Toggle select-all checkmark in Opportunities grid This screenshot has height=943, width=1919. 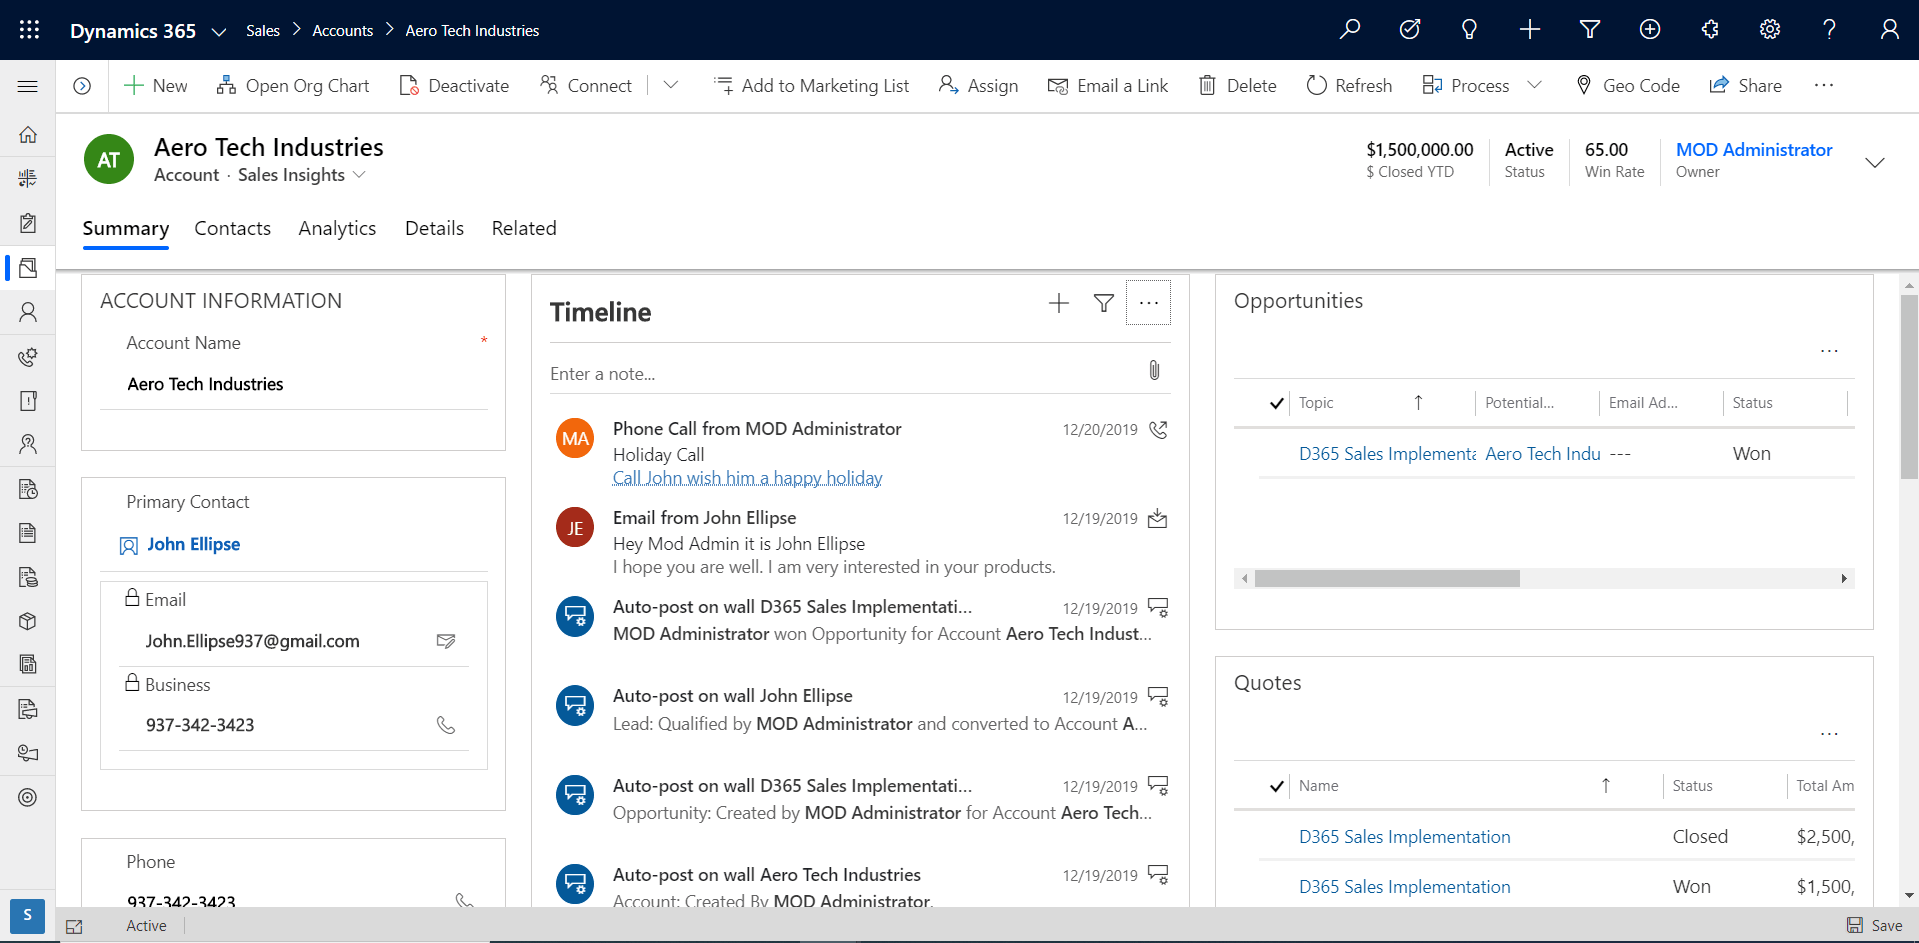pos(1277,403)
